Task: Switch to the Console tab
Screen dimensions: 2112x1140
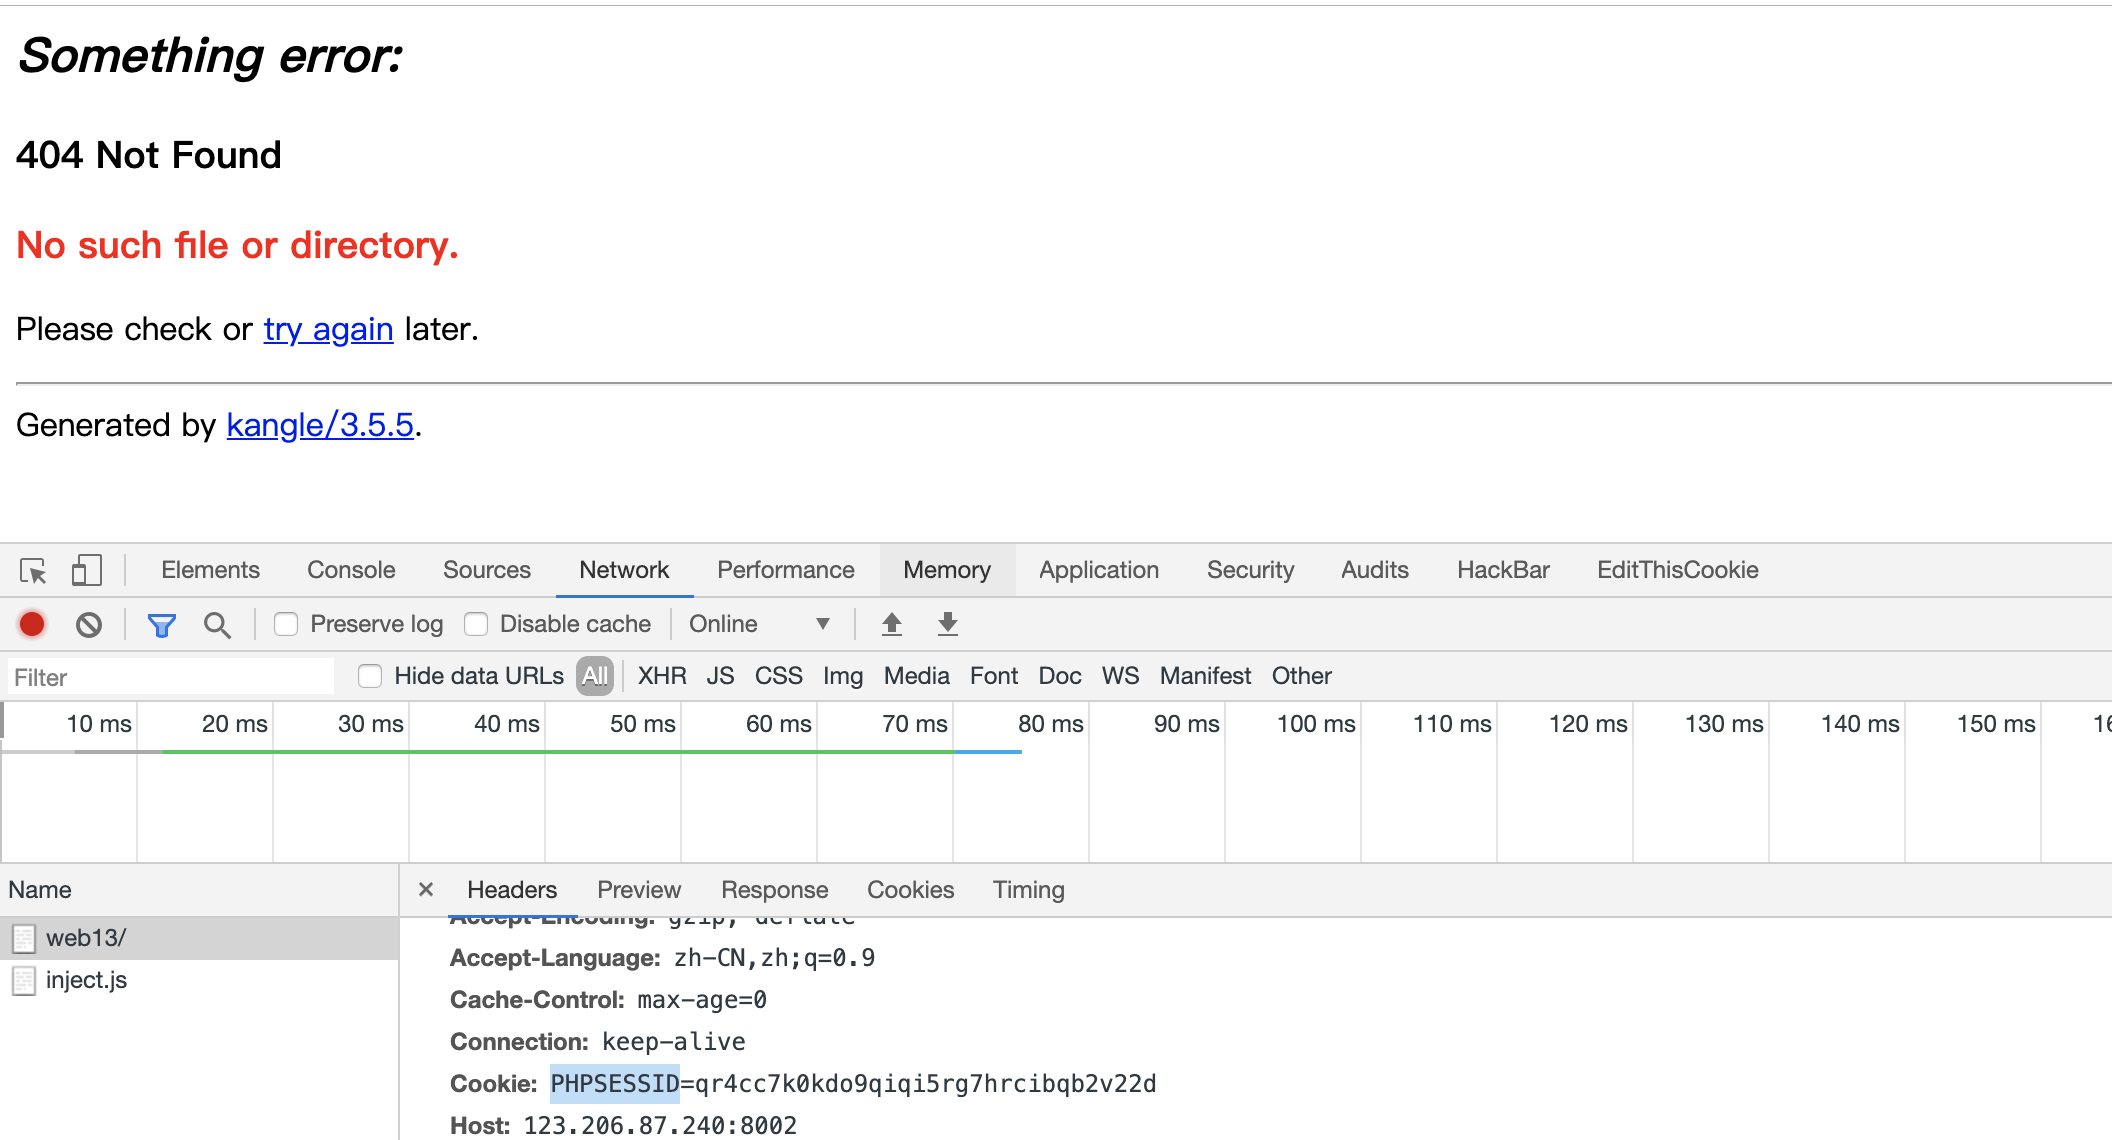Action: pyautogui.click(x=351, y=570)
